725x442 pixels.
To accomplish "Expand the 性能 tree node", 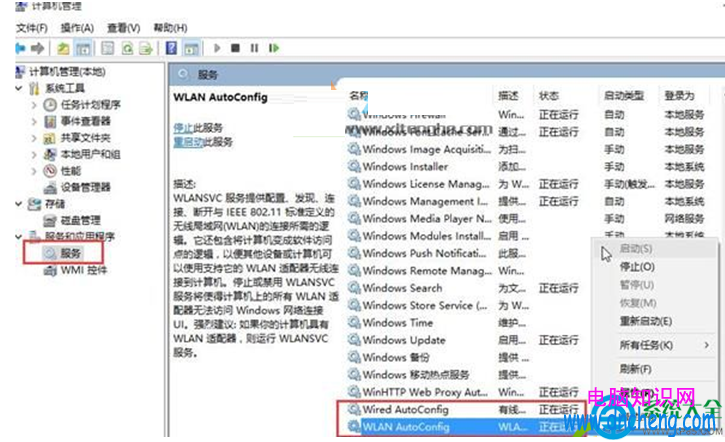I will point(34,171).
